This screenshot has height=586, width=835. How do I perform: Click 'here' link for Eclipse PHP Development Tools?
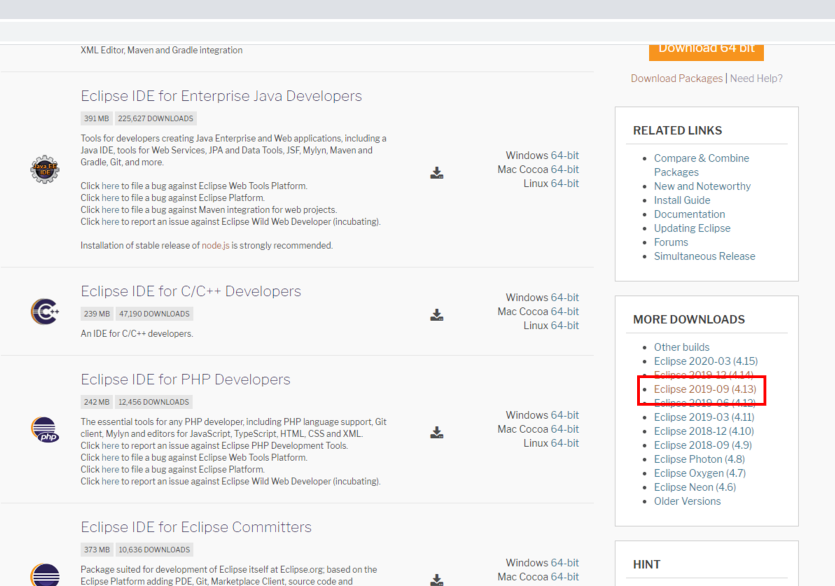pos(110,446)
